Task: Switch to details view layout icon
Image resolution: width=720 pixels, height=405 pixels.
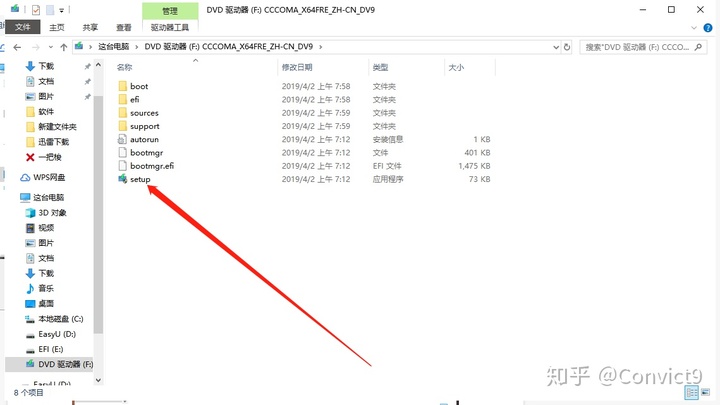Action: (x=692, y=392)
